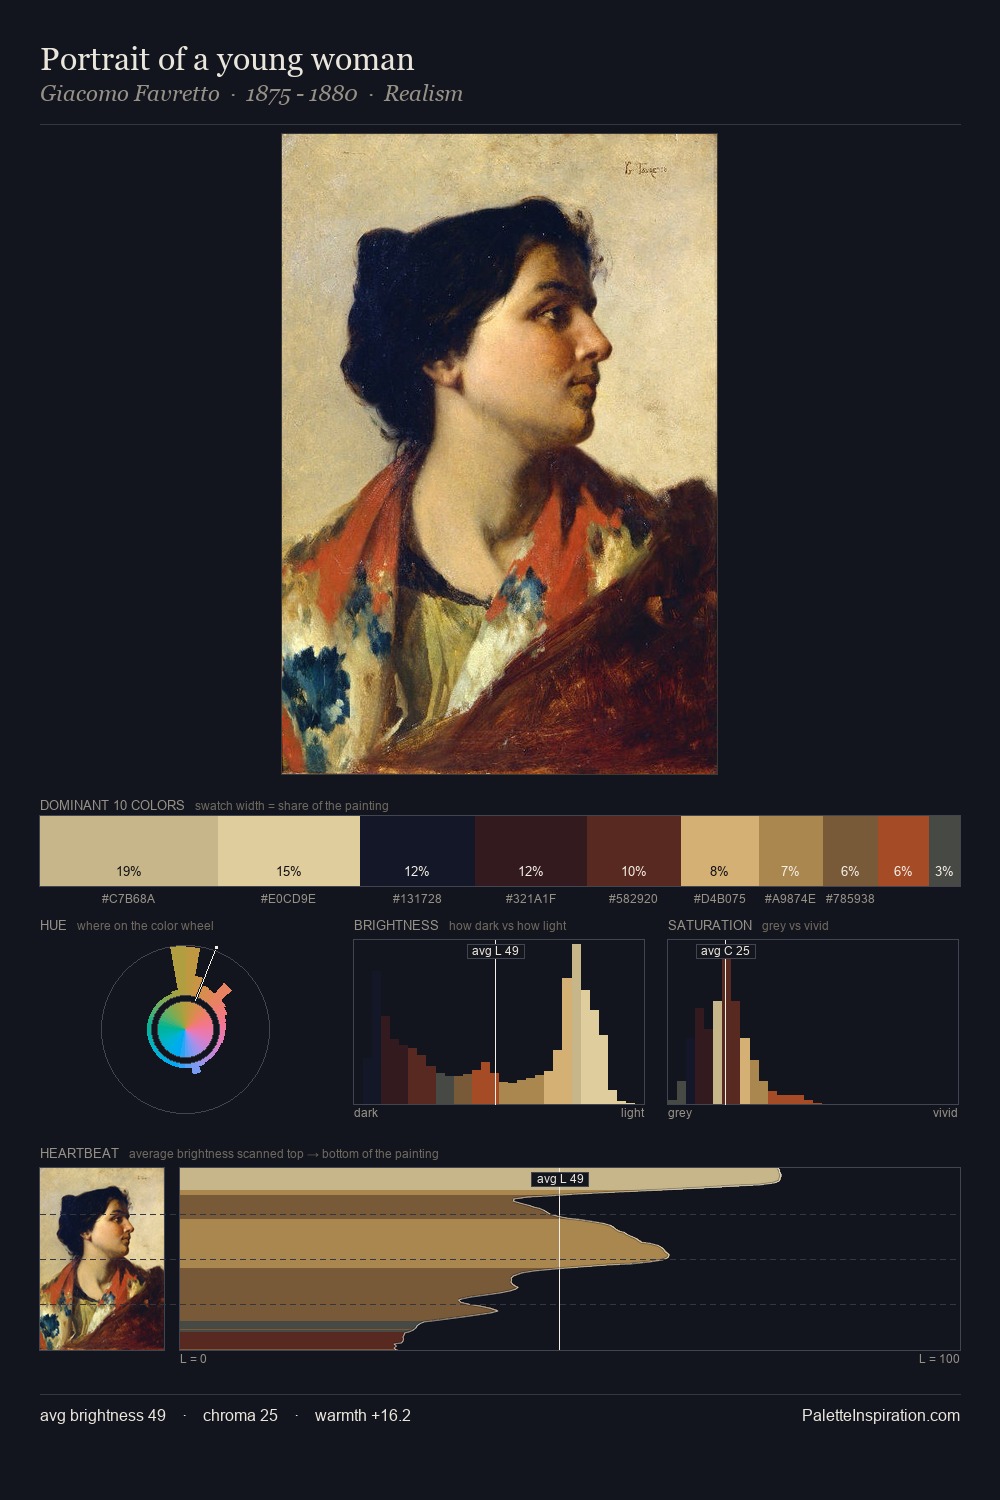Viewport: 1000px width, 1500px height.
Task: Click the 'grey' axis label
Action: [680, 1113]
